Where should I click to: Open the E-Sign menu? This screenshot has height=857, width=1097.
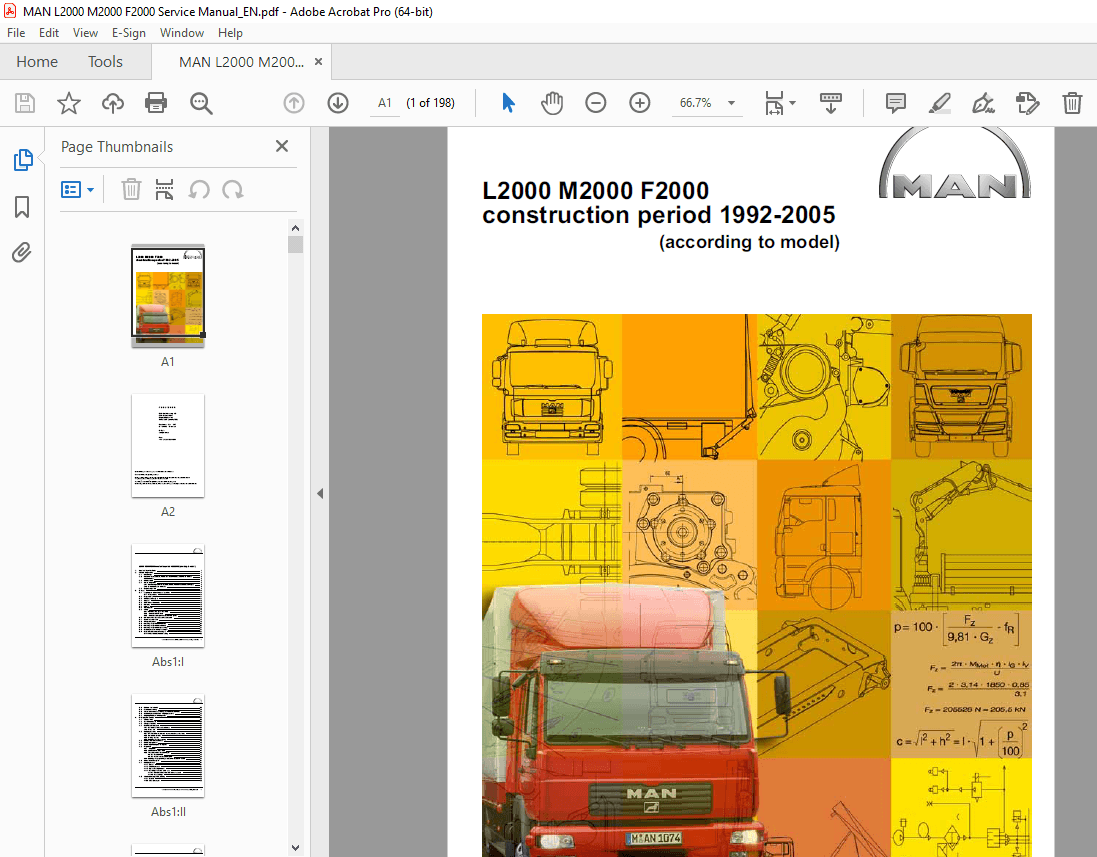[129, 32]
